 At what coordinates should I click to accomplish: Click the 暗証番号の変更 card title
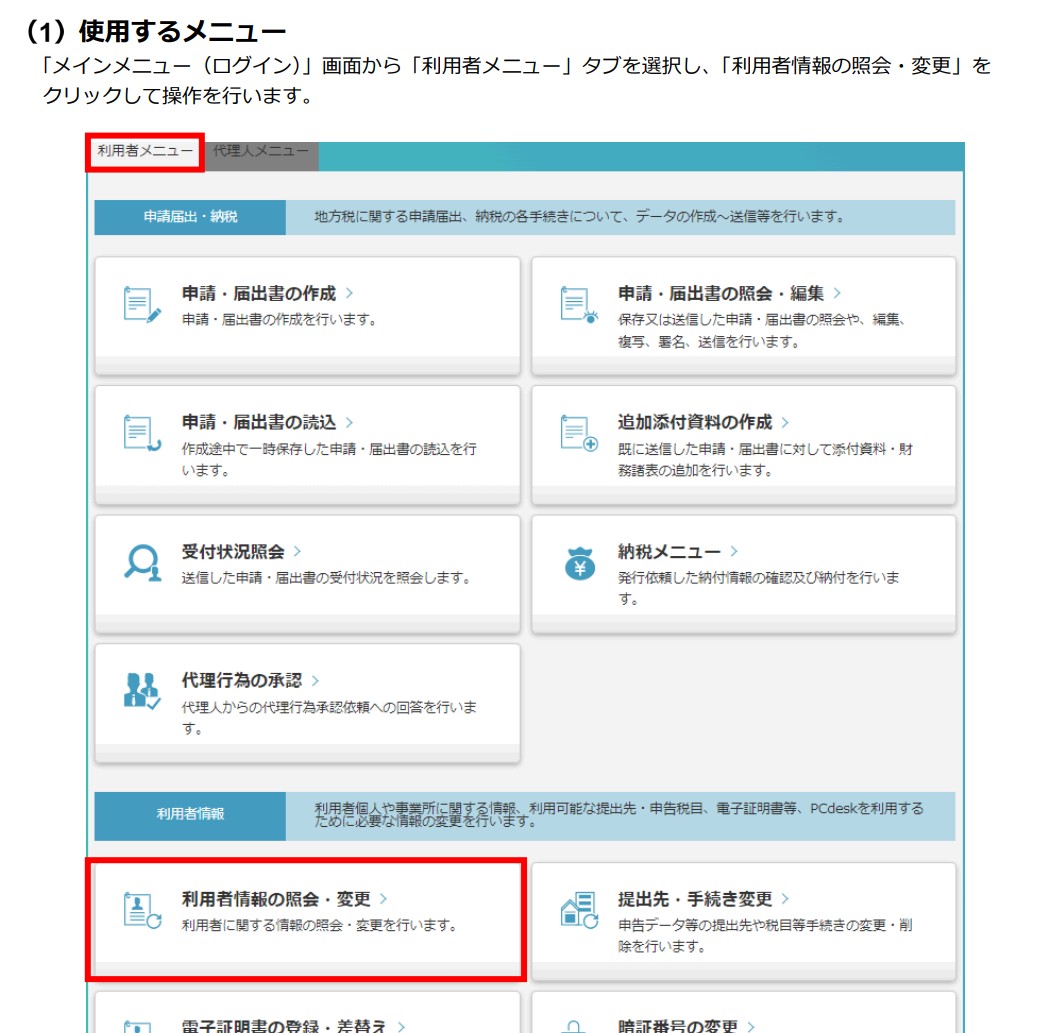pos(677,1025)
